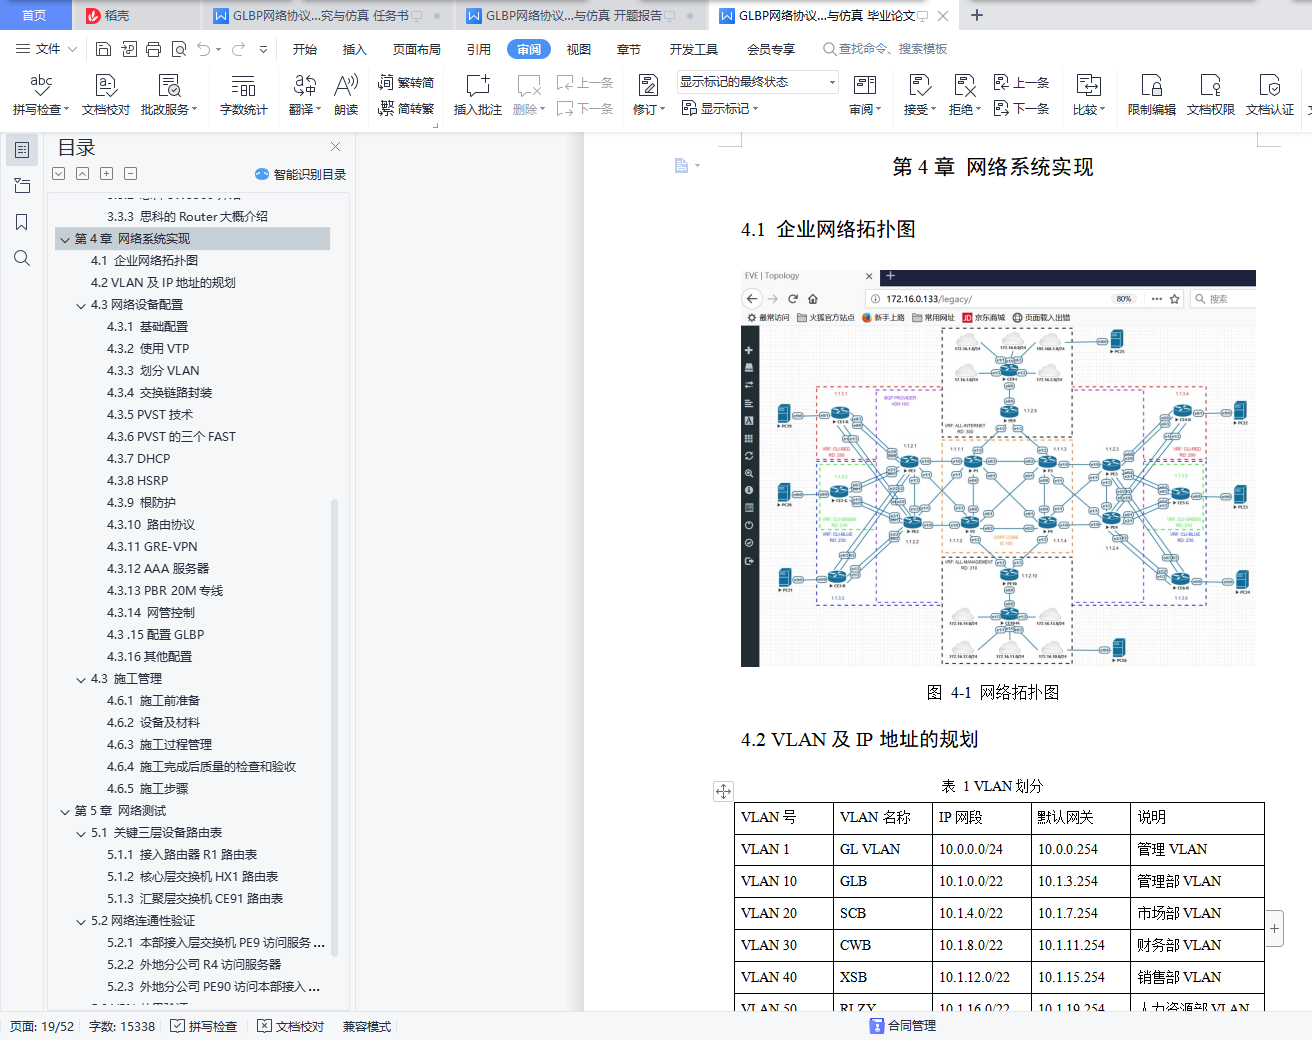Click the print preview icon in quick toolbar
The height and width of the screenshot is (1040, 1312).
point(179,49)
